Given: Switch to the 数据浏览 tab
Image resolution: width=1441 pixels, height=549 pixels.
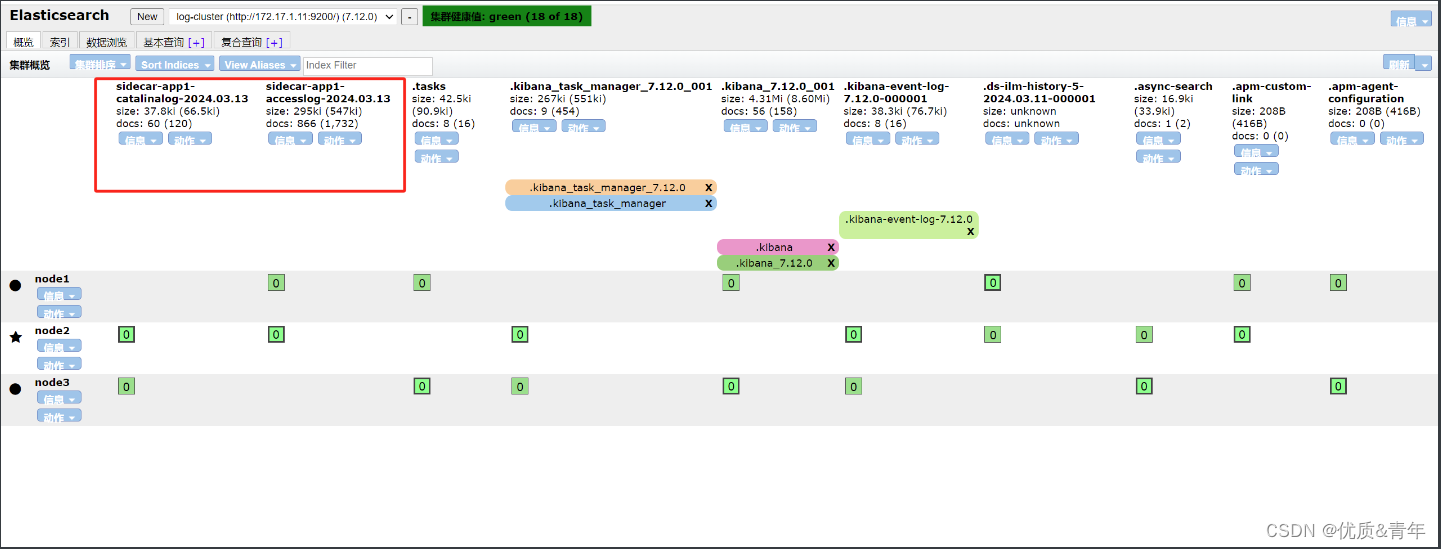Looking at the screenshot, I should tap(106, 42).
